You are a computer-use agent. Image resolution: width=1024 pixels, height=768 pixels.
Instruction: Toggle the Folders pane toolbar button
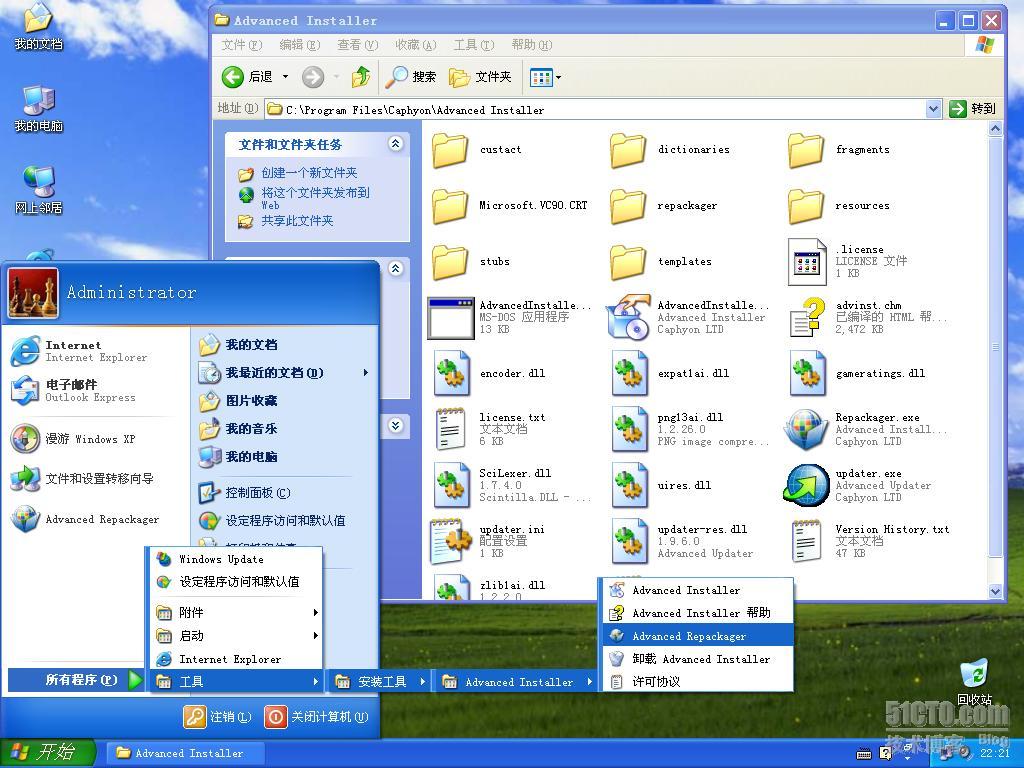click(480, 77)
